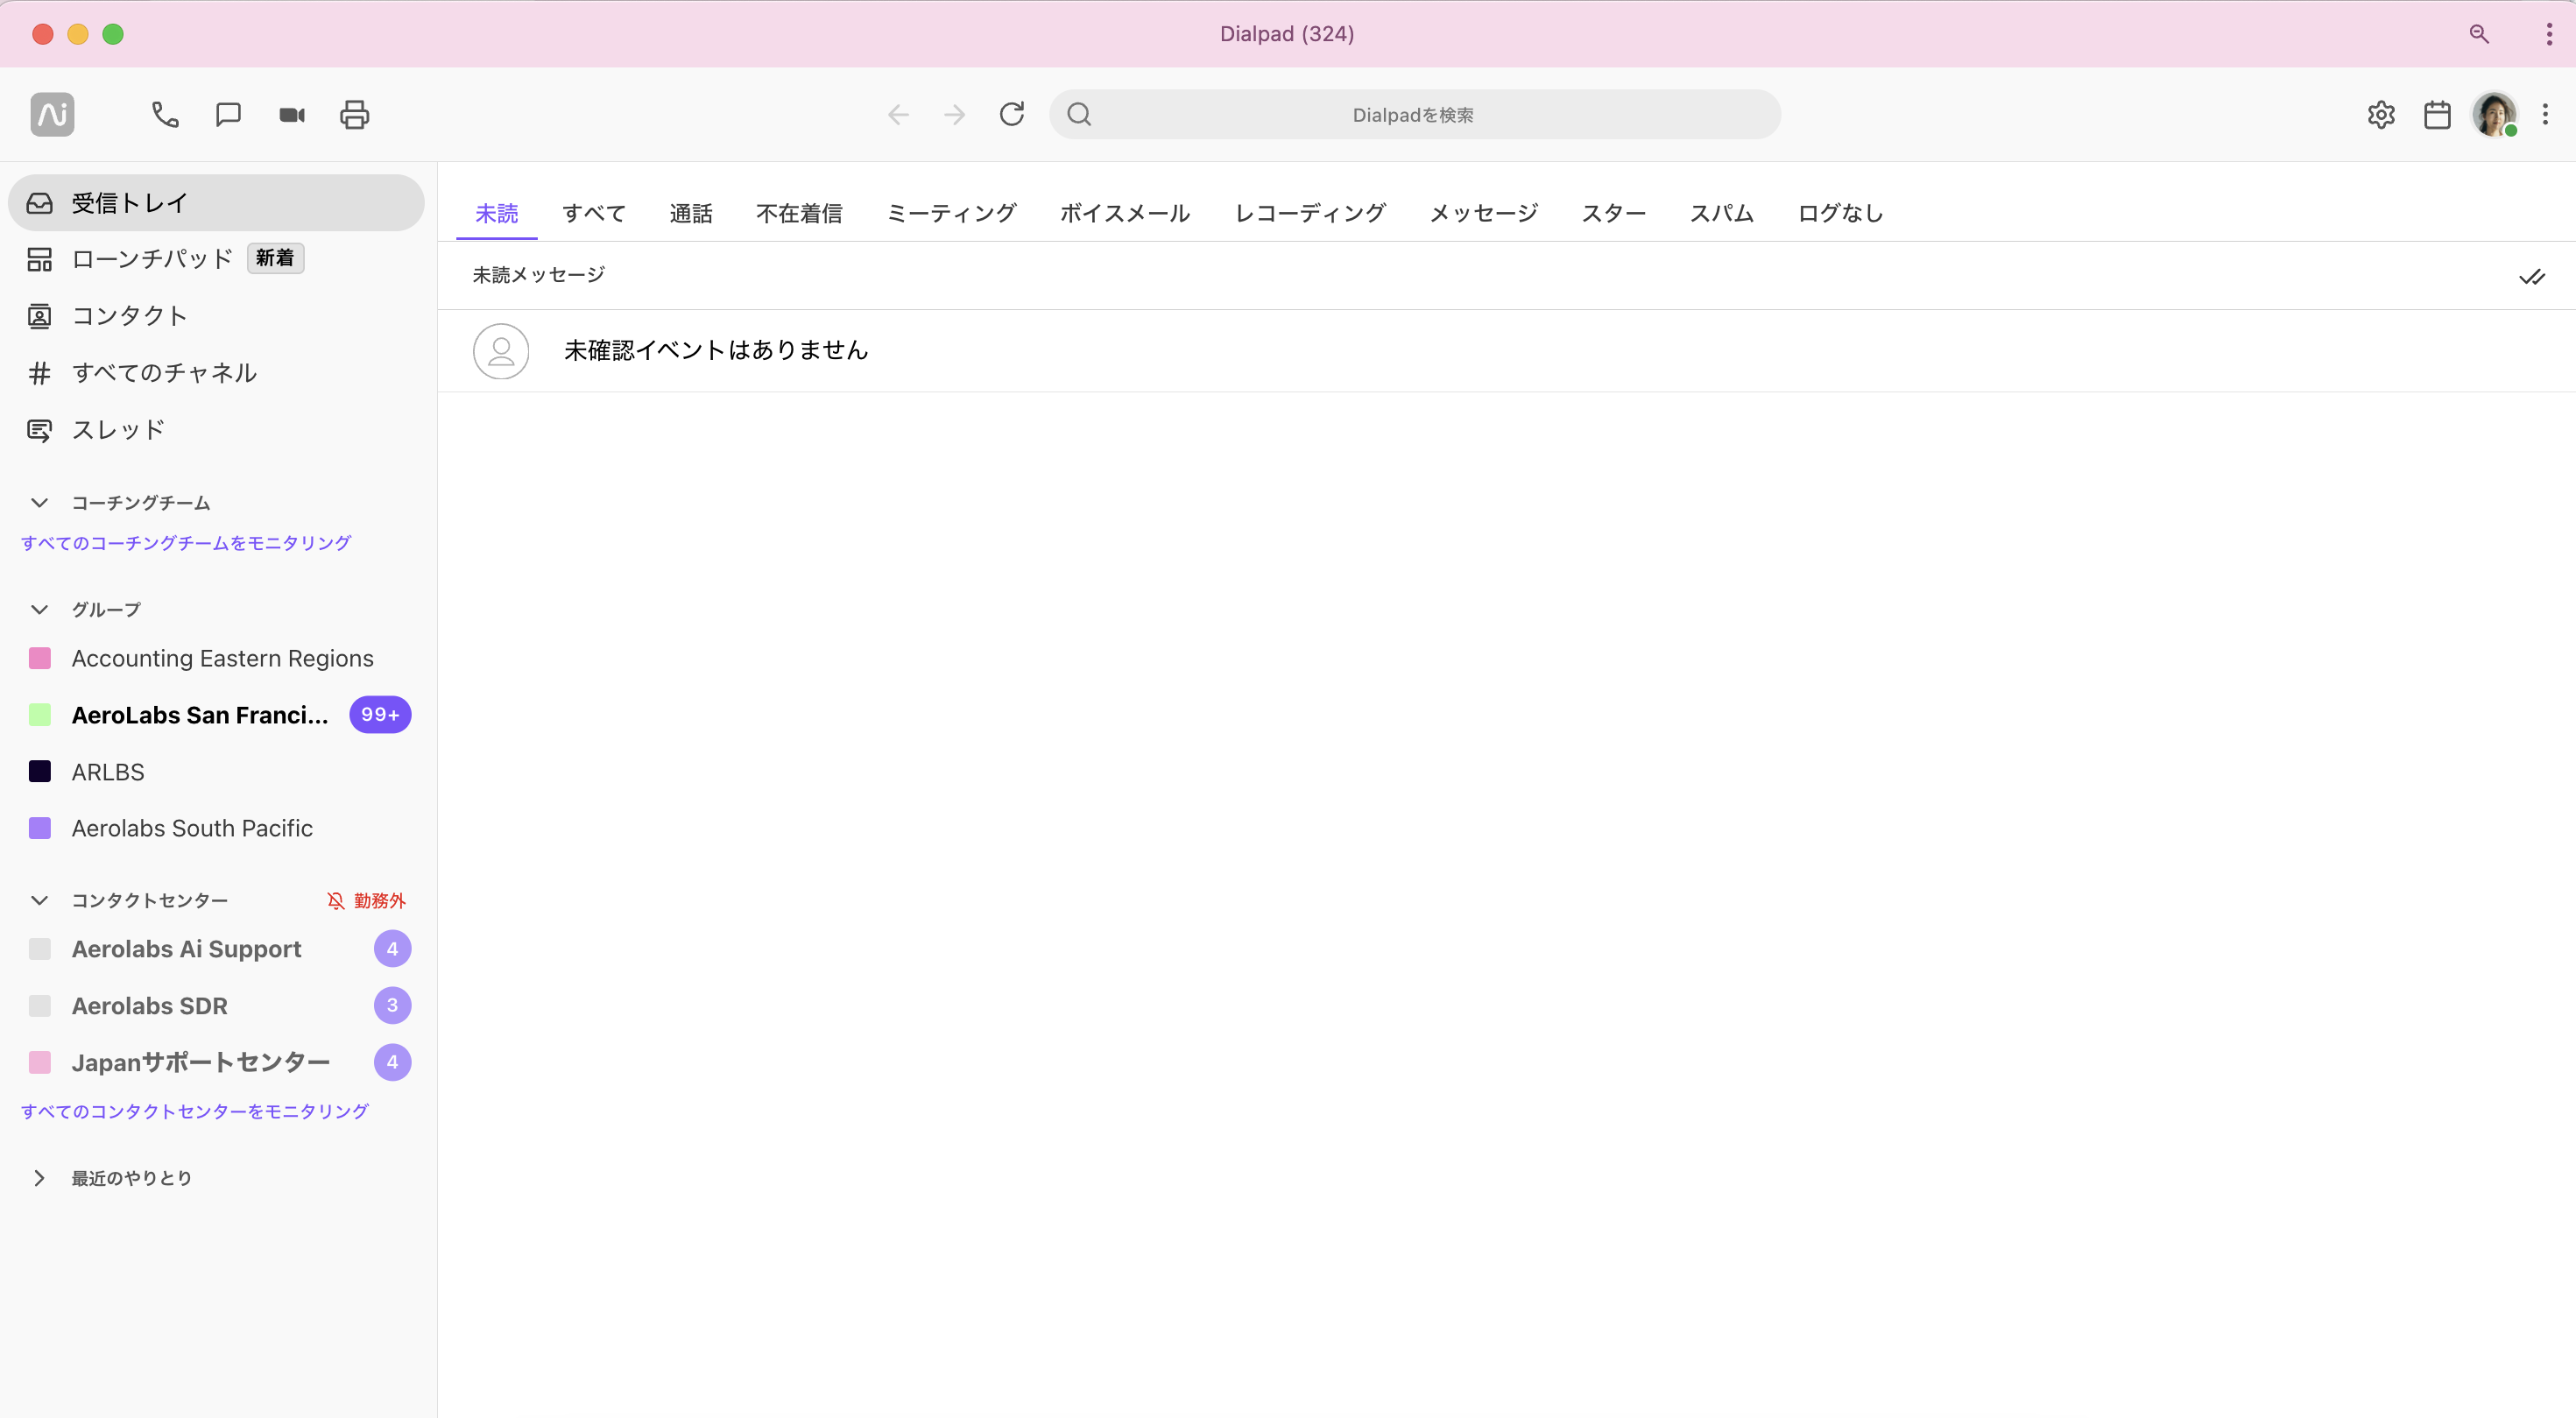The width and height of the screenshot is (2576, 1418).
Task: Select the ボイスメール tab in inbox
Action: point(1125,213)
